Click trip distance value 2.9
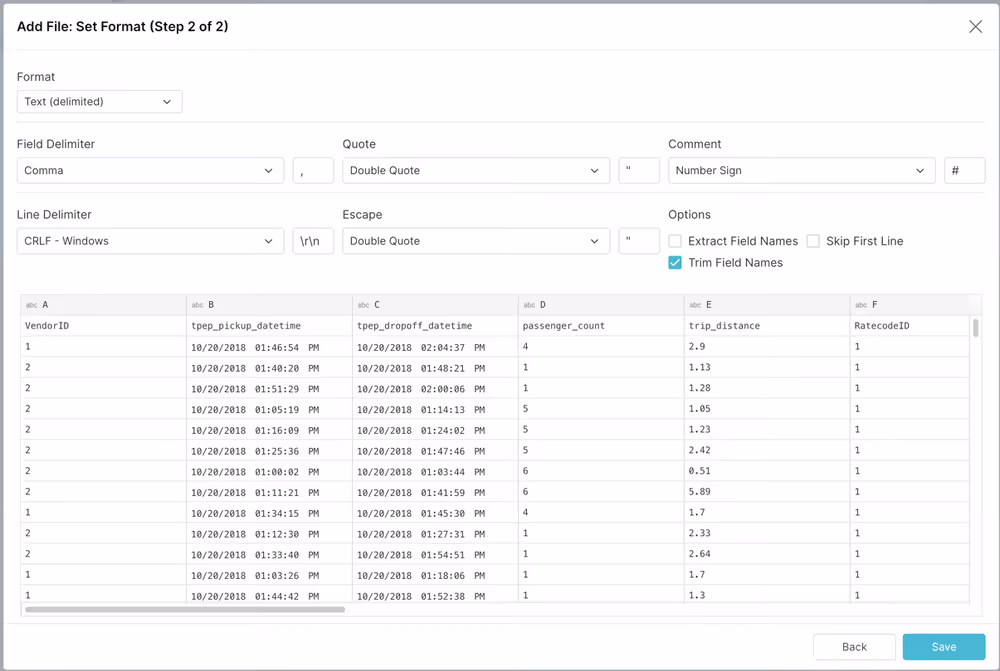 (696, 346)
